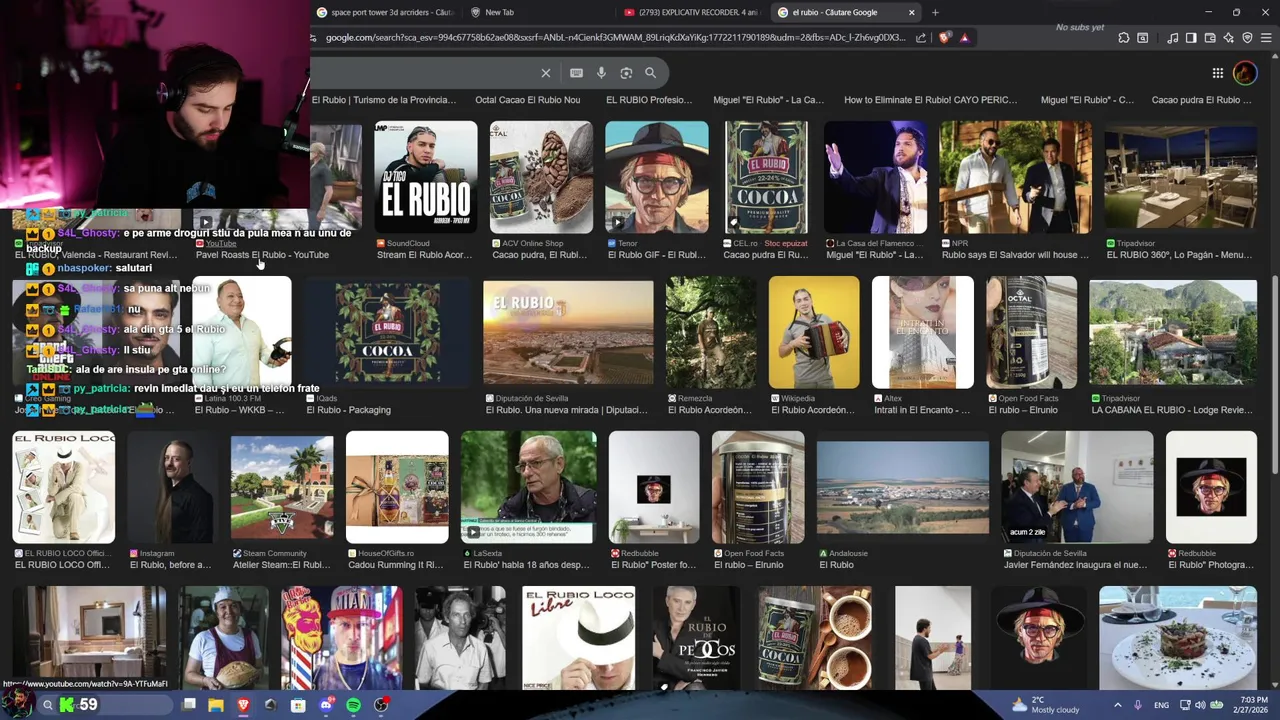Search by image with Google Lens icon
The image size is (1280, 720).
[x=626, y=73]
